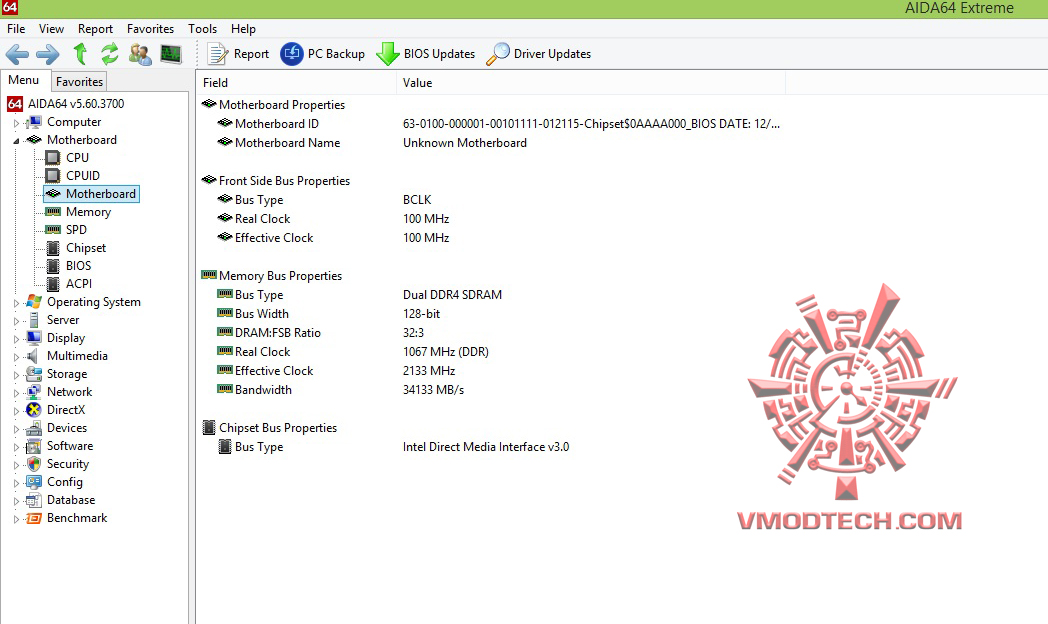Select the BIOS icon in tree
Viewport: 1048px width, 624px height.
(53, 266)
